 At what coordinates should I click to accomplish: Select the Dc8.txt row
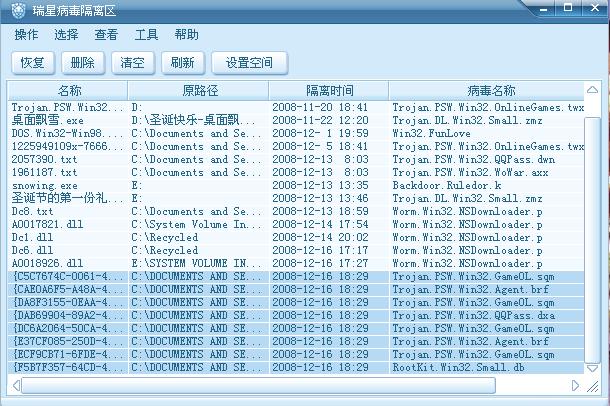click(296, 212)
